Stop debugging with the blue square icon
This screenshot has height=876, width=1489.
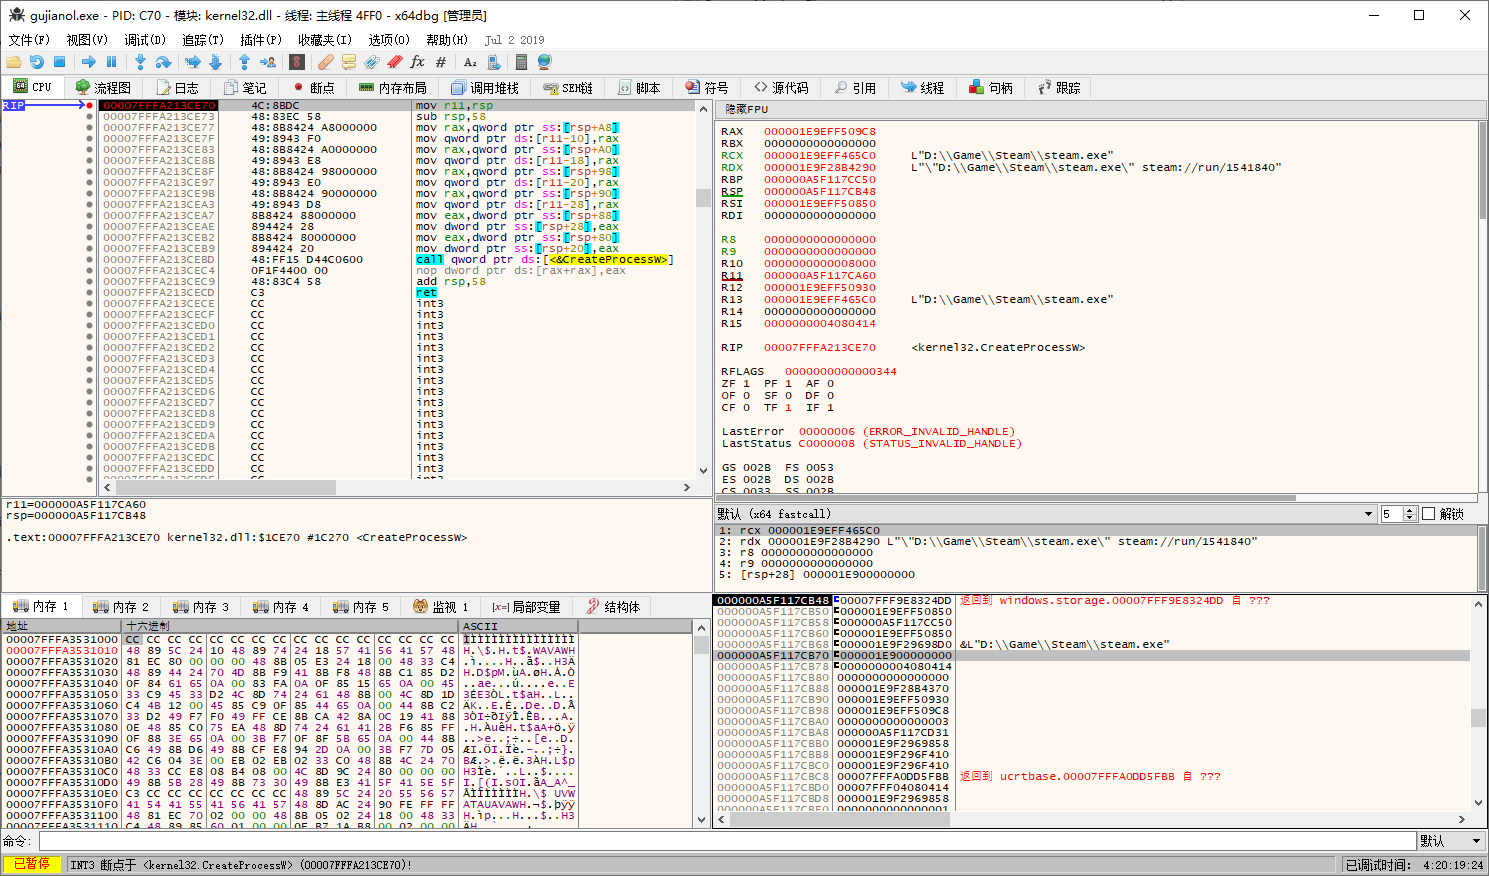click(x=59, y=62)
